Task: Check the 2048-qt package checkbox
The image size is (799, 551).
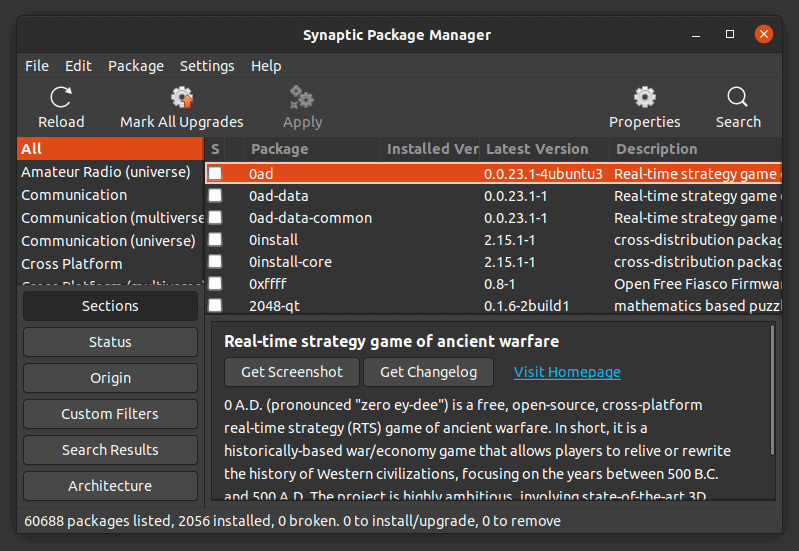Action: [x=215, y=306]
